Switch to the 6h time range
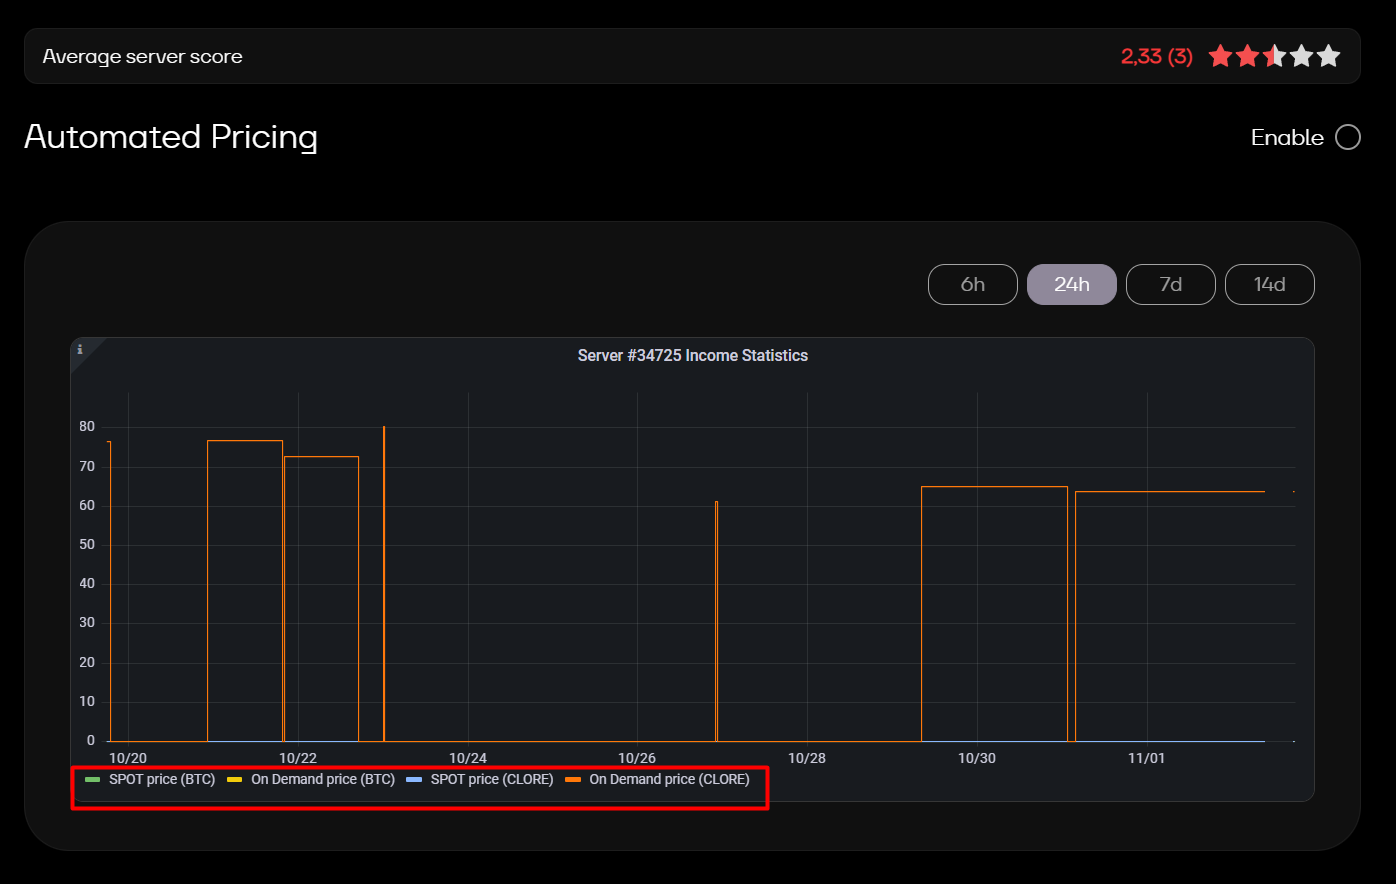The height and width of the screenshot is (884, 1396). pos(972,284)
